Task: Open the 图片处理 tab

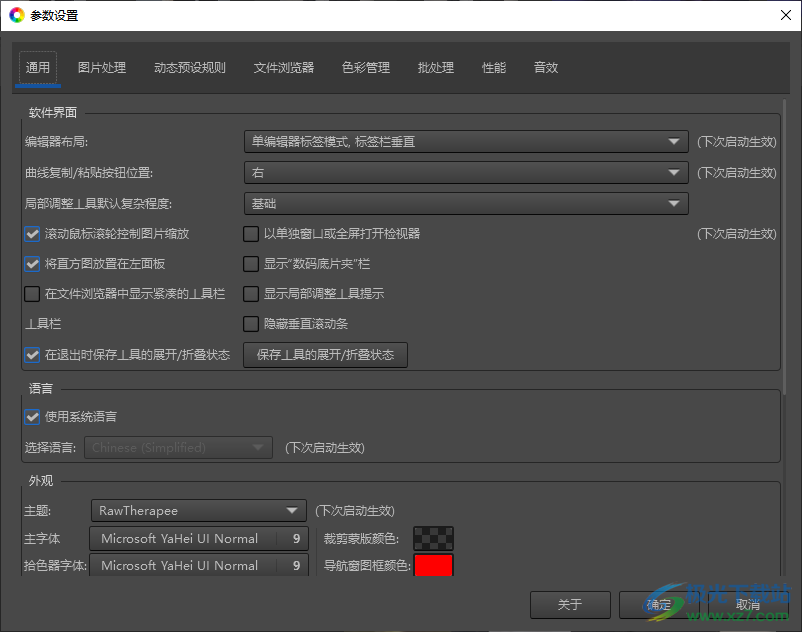Action: pyautogui.click(x=102, y=67)
